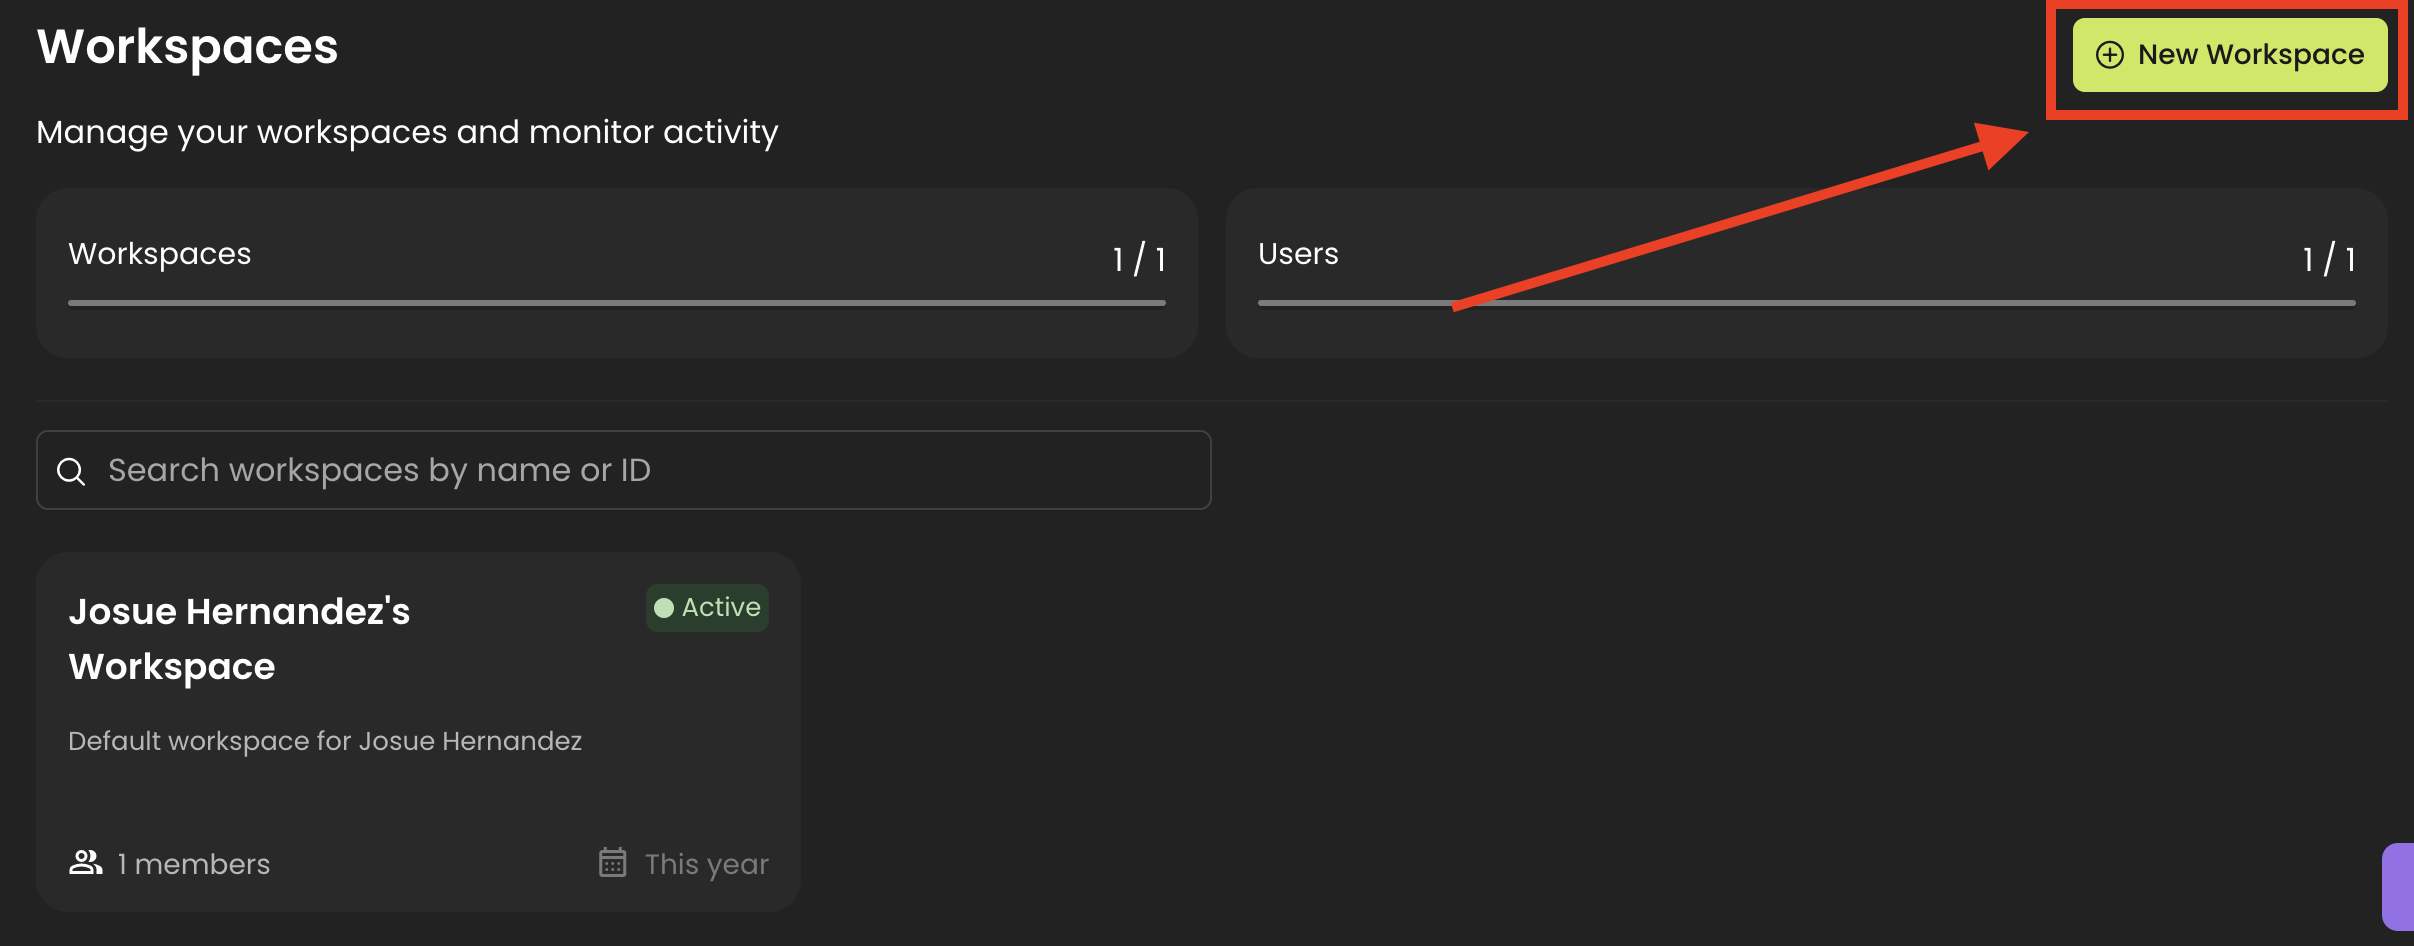Image resolution: width=2414 pixels, height=946 pixels.
Task: Click the plus-circle icon in New Workspace
Action: click(x=2109, y=55)
